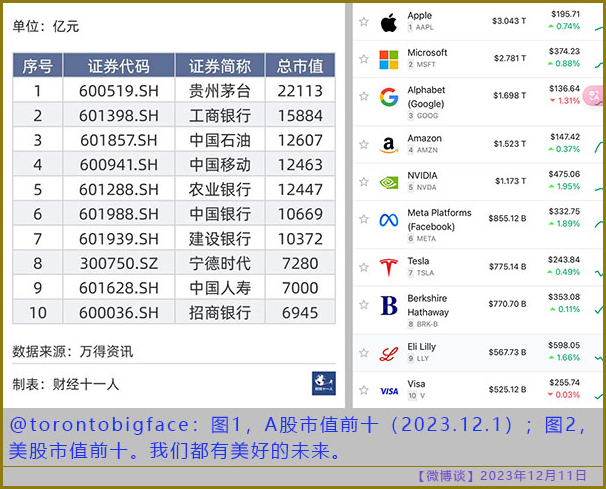
Task: Click the Tesla logo icon
Action: click(x=388, y=268)
